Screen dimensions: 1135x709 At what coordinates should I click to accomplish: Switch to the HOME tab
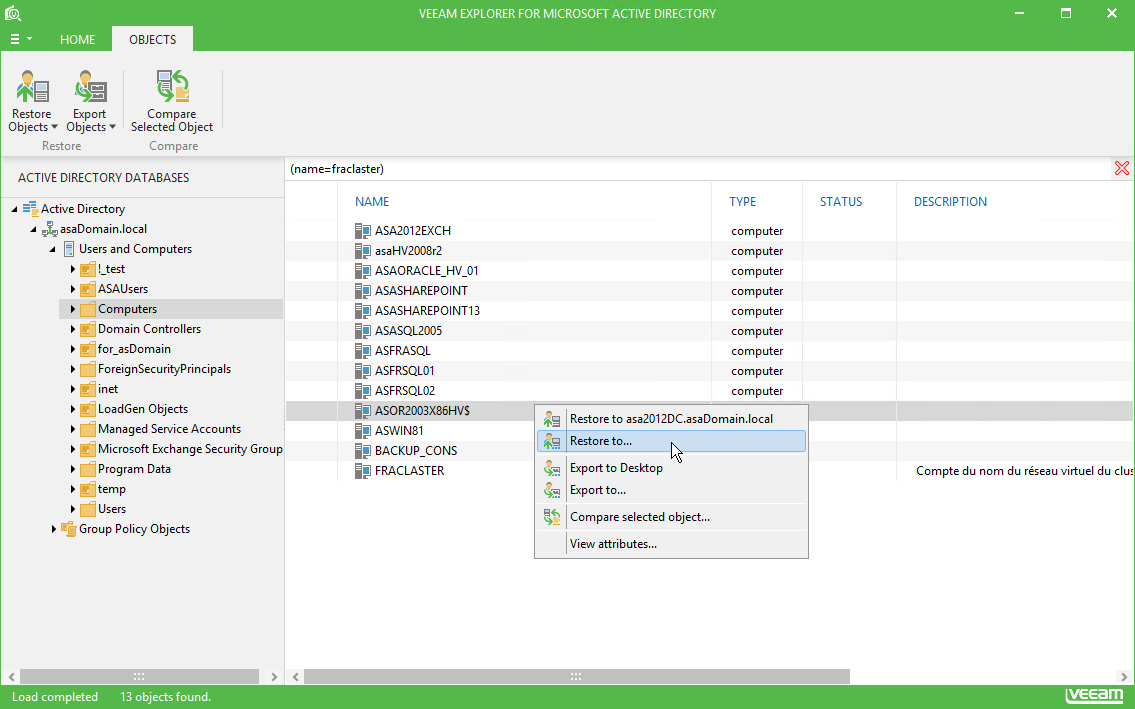click(x=77, y=40)
